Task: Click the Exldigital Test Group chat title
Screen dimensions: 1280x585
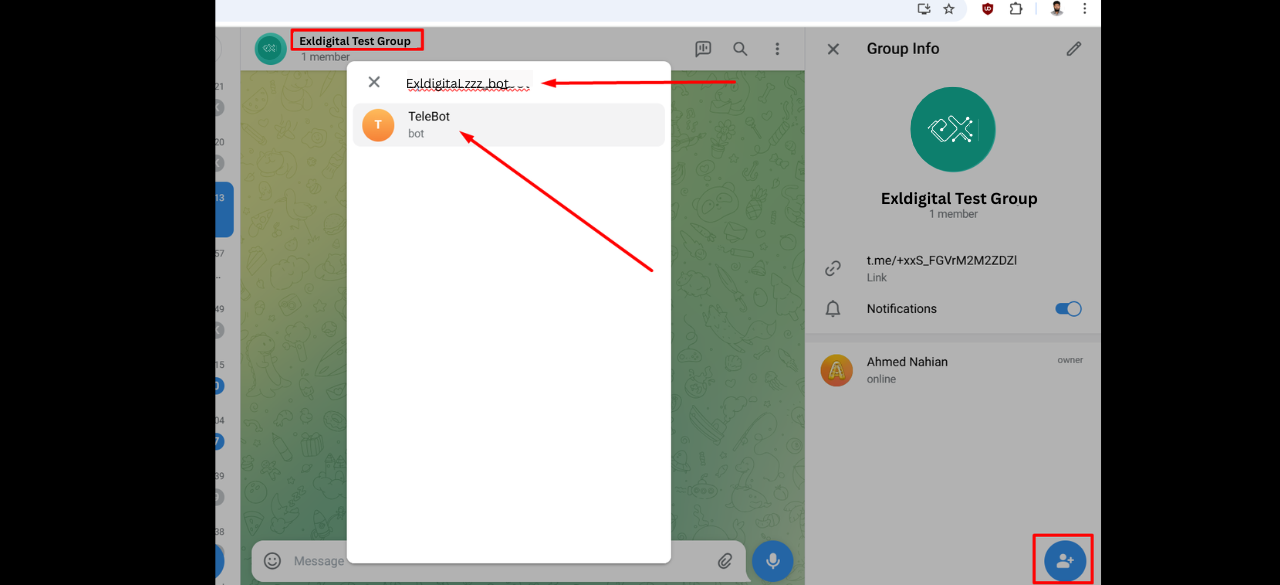Action: click(355, 41)
